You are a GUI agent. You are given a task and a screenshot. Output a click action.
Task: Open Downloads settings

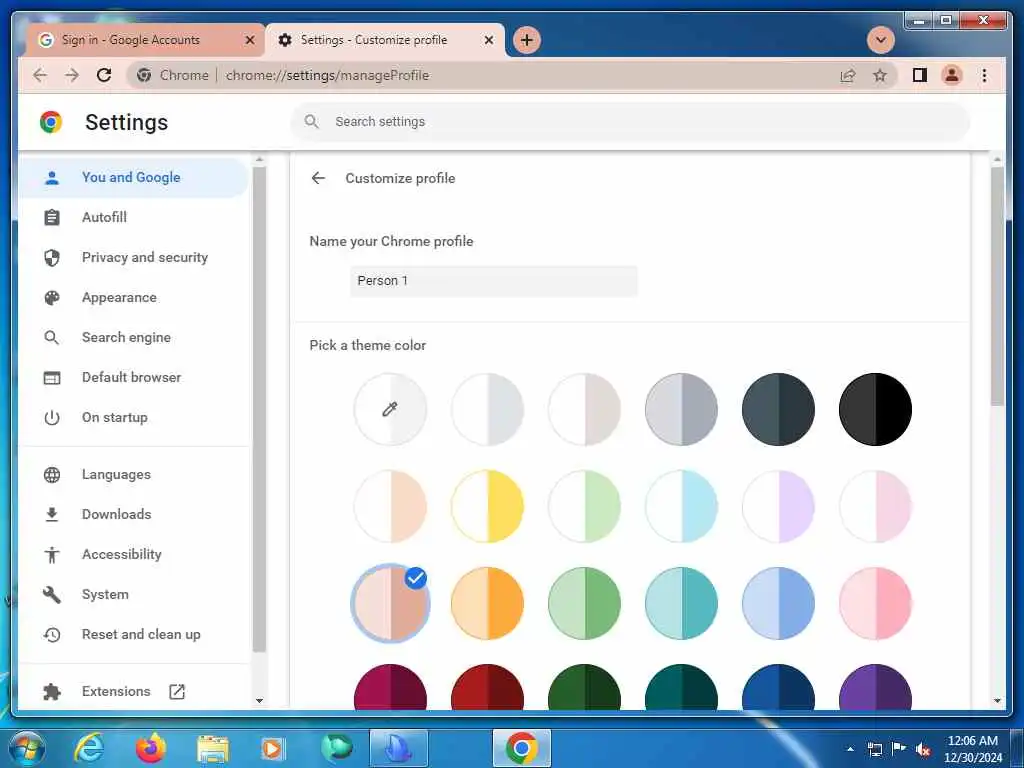click(x=133, y=514)
